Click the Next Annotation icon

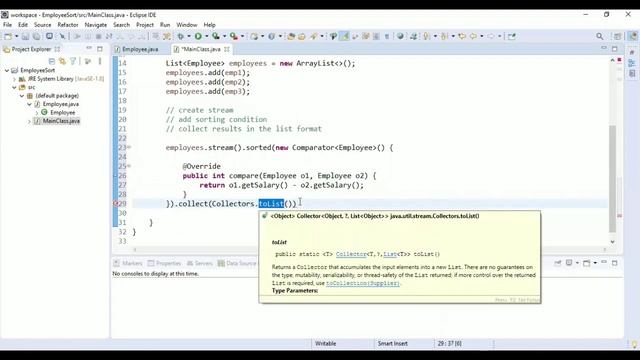coord(426,36)
